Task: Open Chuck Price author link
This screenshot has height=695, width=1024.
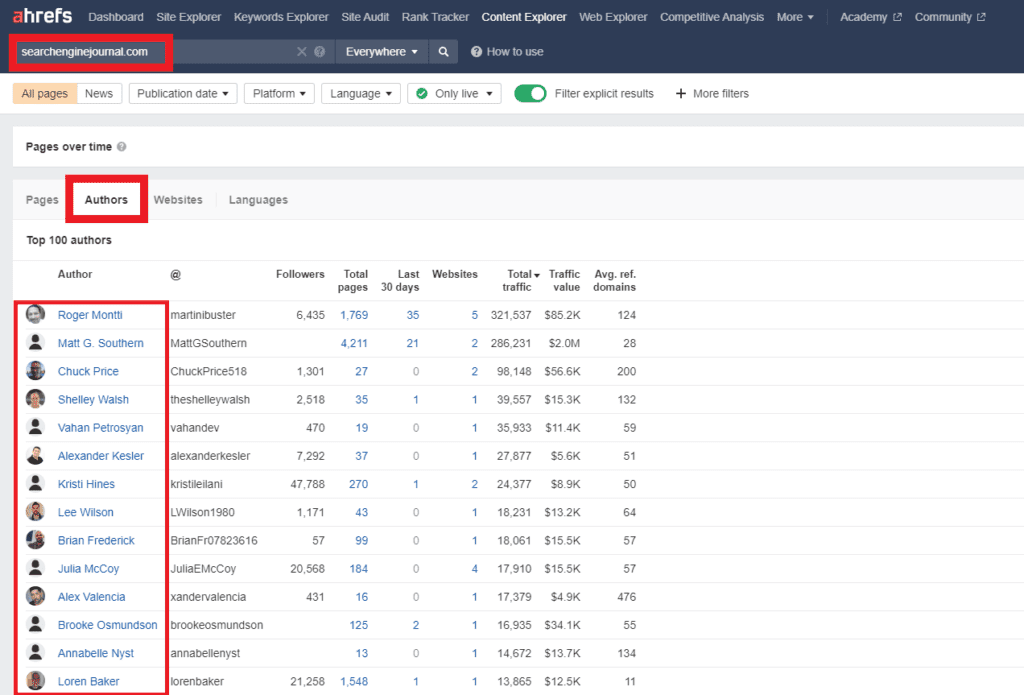Action: (x=88, y=371)
